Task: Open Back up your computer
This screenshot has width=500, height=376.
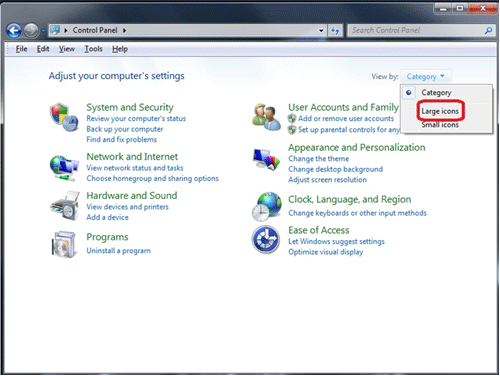Action: point(125,129)
